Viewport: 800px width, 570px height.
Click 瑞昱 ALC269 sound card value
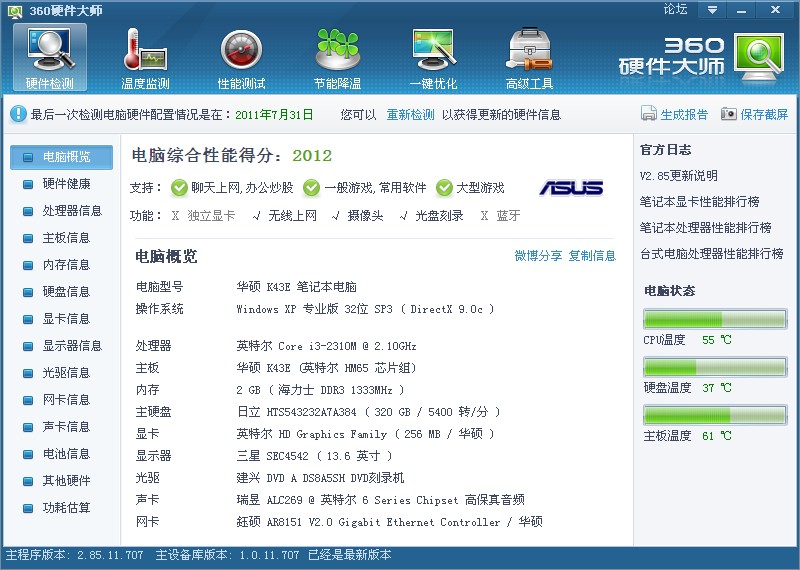point(381,500)
